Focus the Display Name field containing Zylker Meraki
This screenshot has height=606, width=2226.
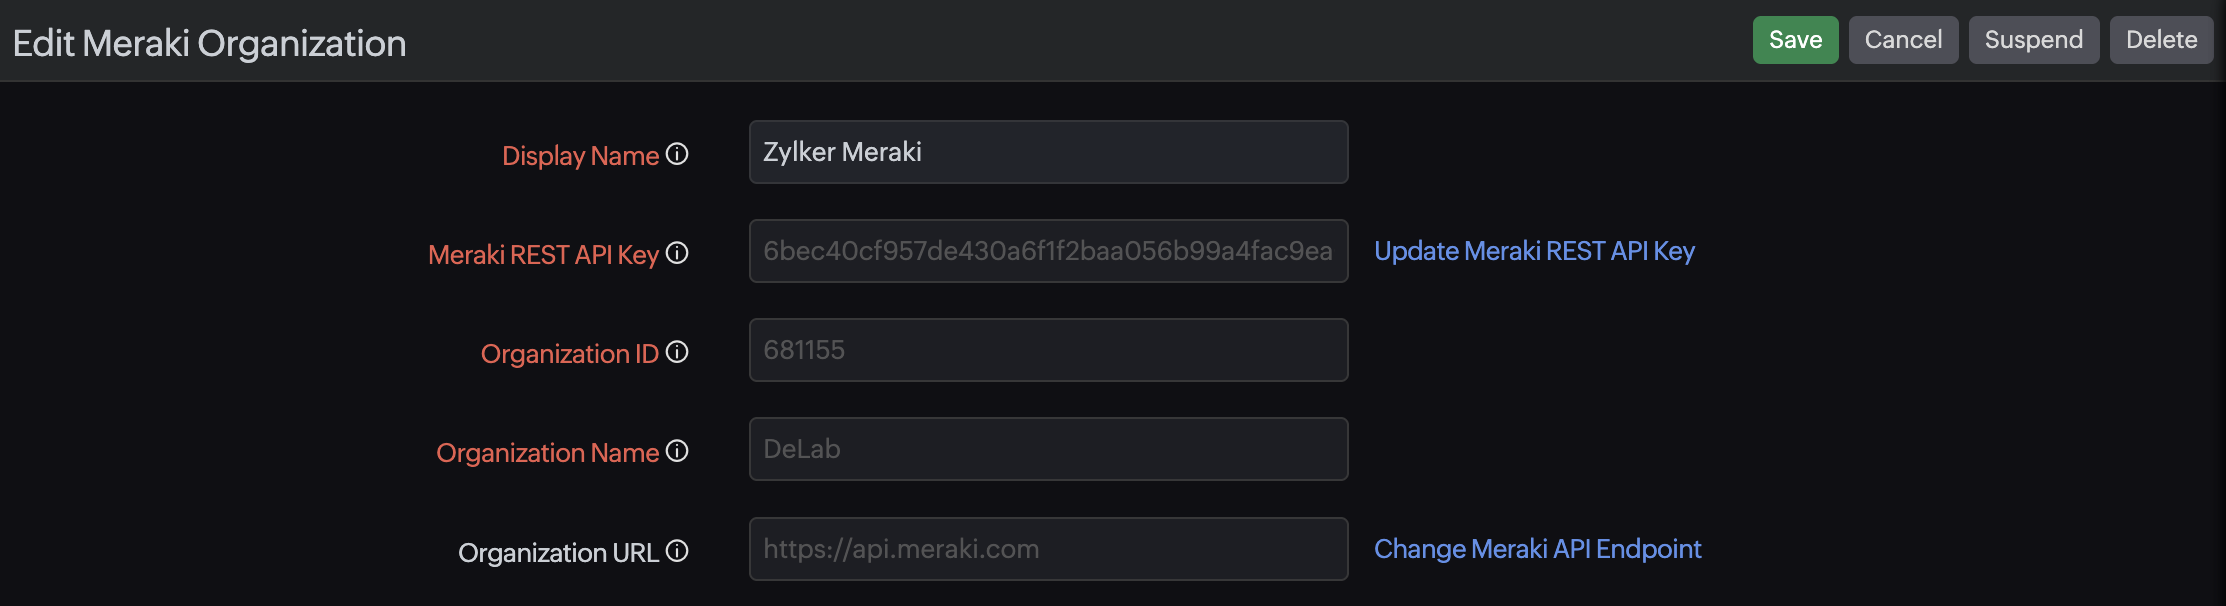1048,152
